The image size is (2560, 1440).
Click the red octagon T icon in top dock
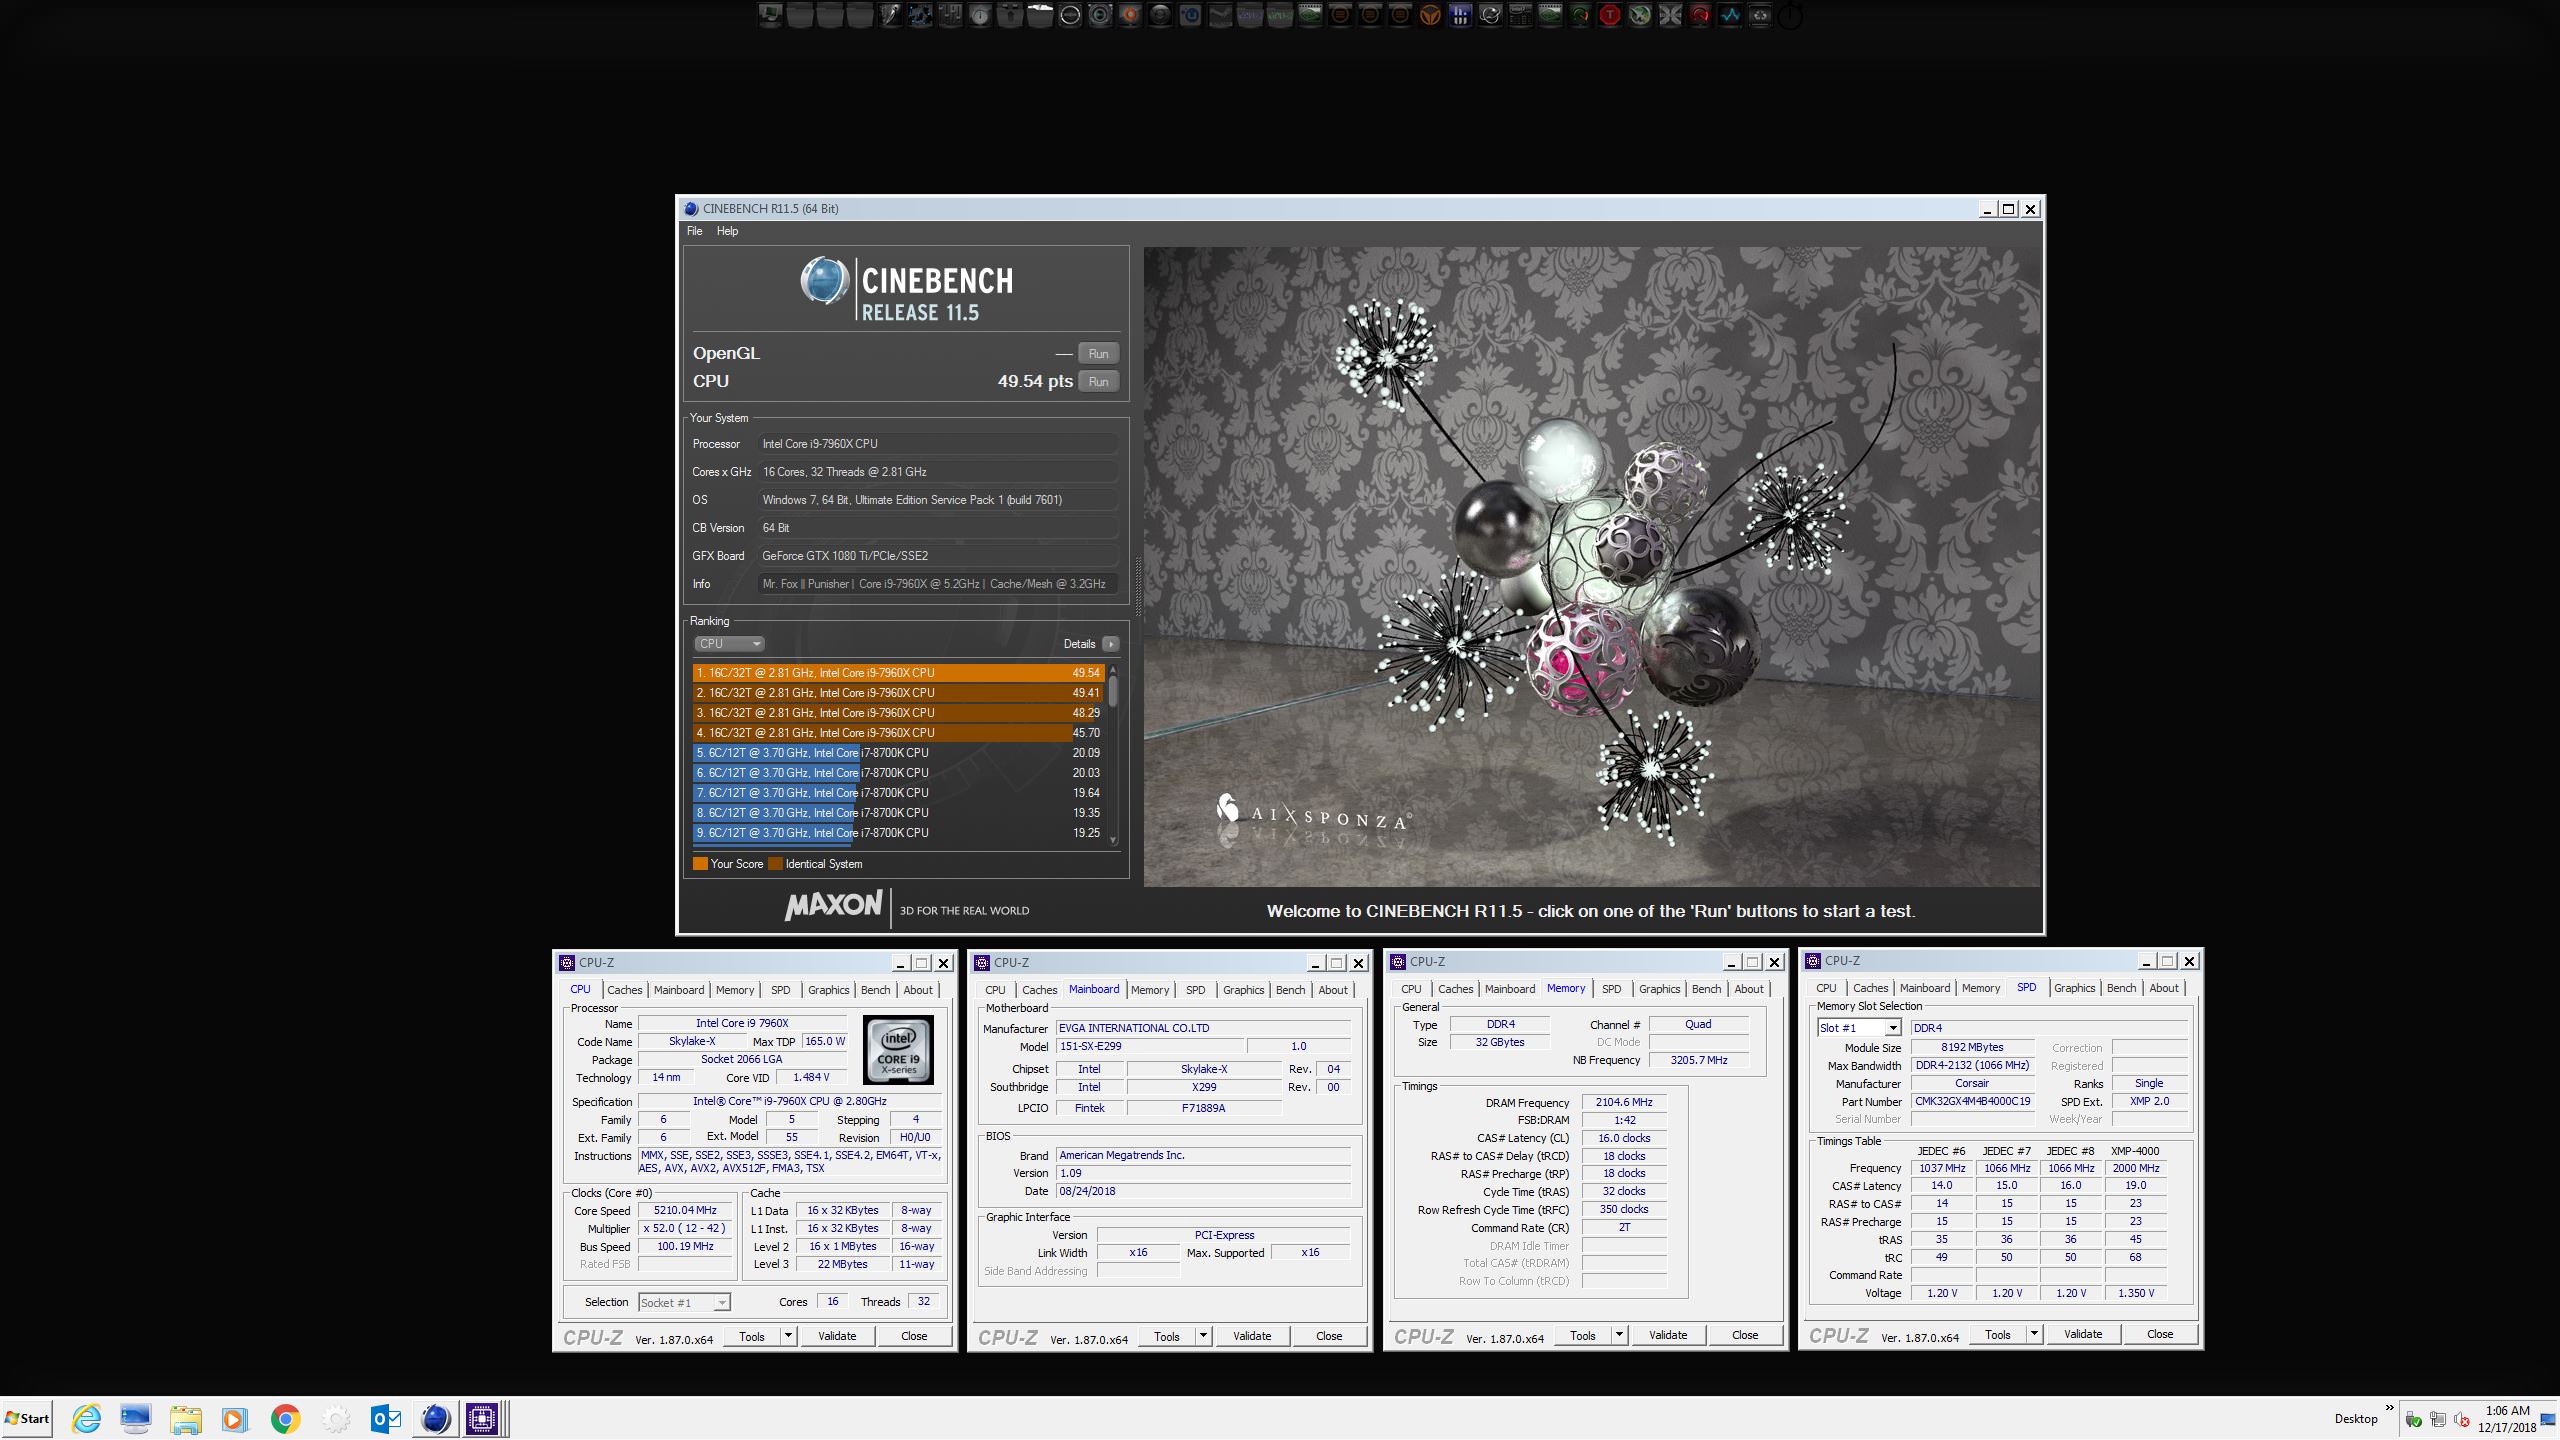[x=1609, y=15]
